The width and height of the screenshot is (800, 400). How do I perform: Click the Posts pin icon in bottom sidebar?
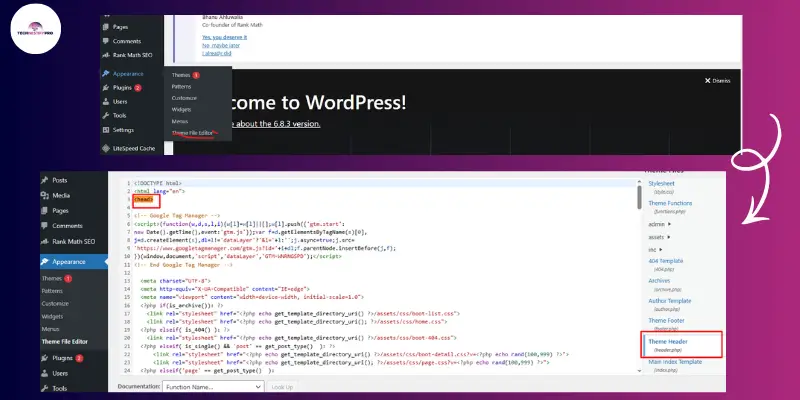point(45,180)
